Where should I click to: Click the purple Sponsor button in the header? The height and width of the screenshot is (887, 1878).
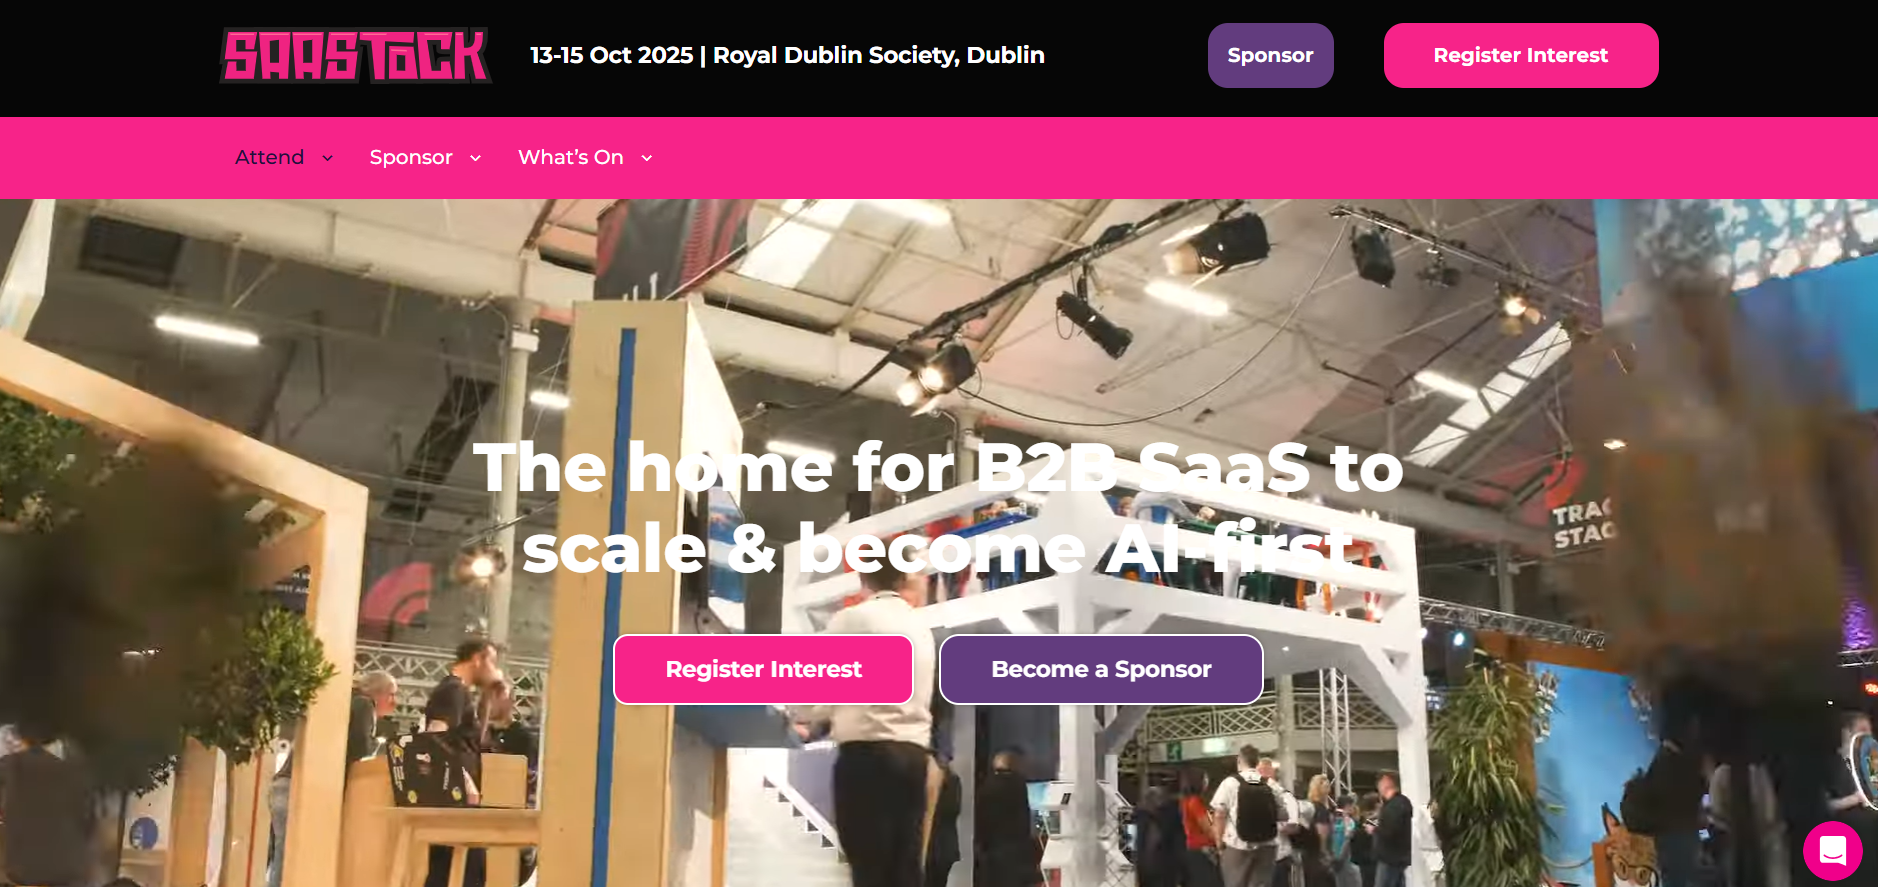coord(1270,55)
